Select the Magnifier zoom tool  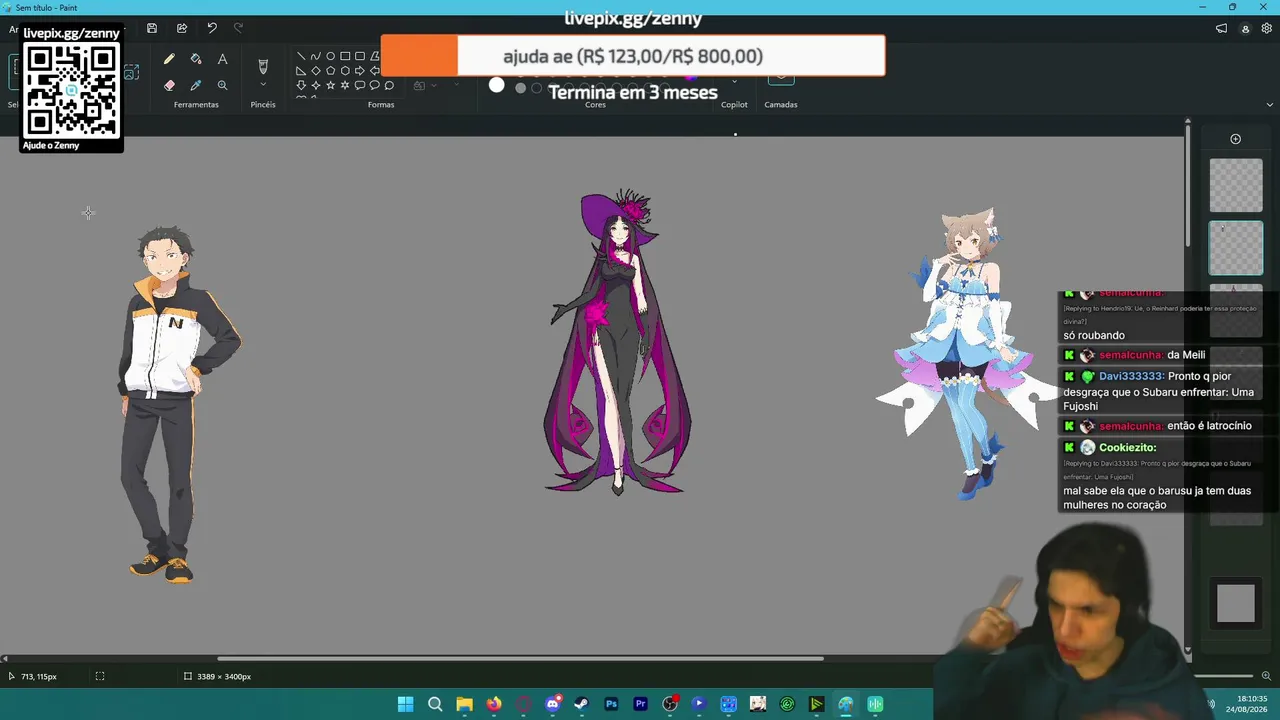tap(222, 86)
